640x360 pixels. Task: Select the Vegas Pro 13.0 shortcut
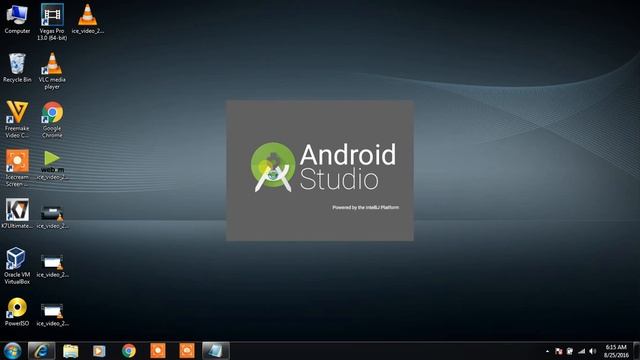pos(52,22)
